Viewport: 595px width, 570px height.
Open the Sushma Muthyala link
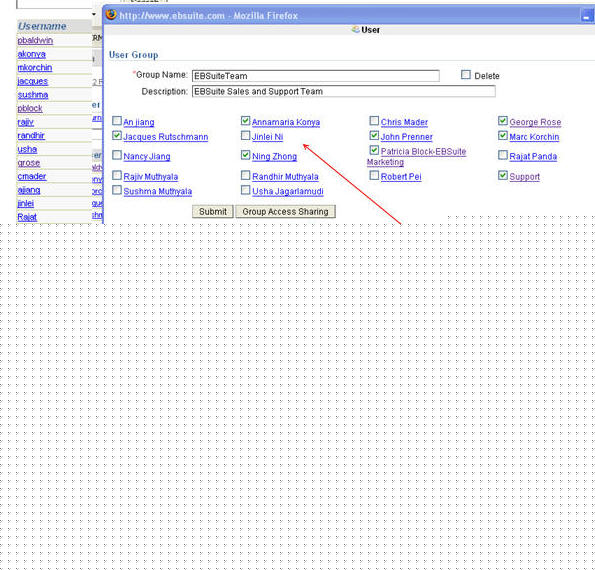point(157,192)
